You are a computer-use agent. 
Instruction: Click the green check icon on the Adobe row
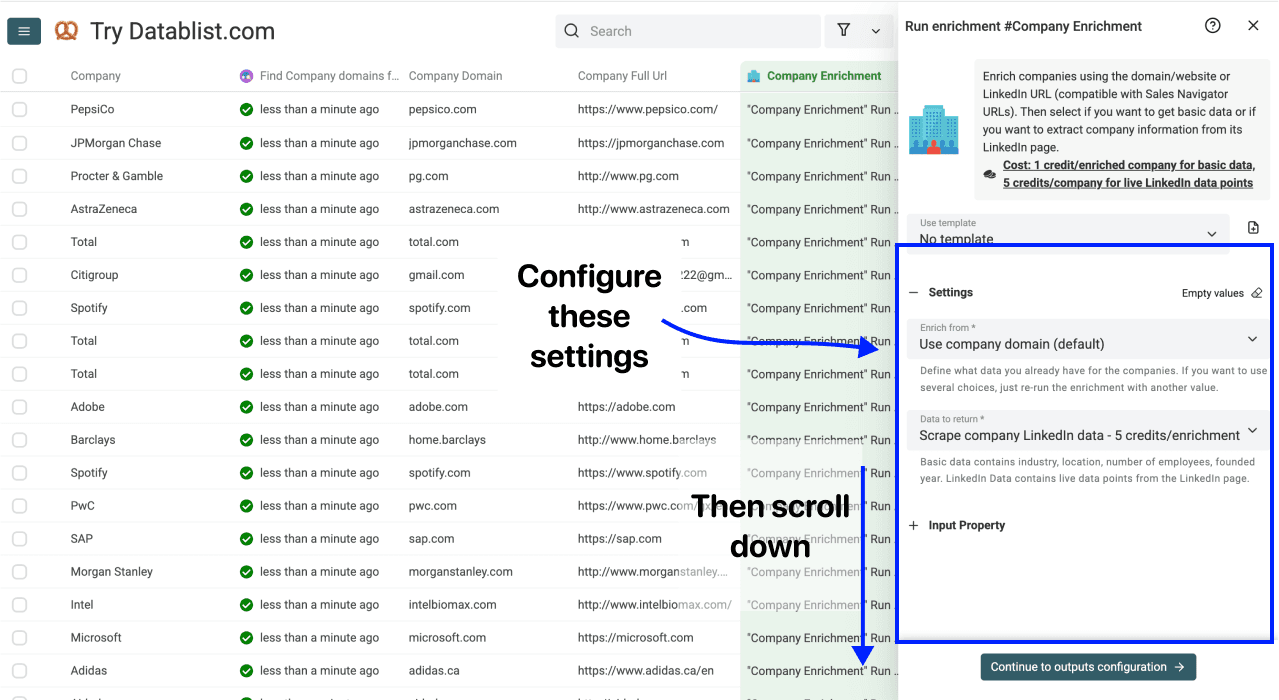247,406
